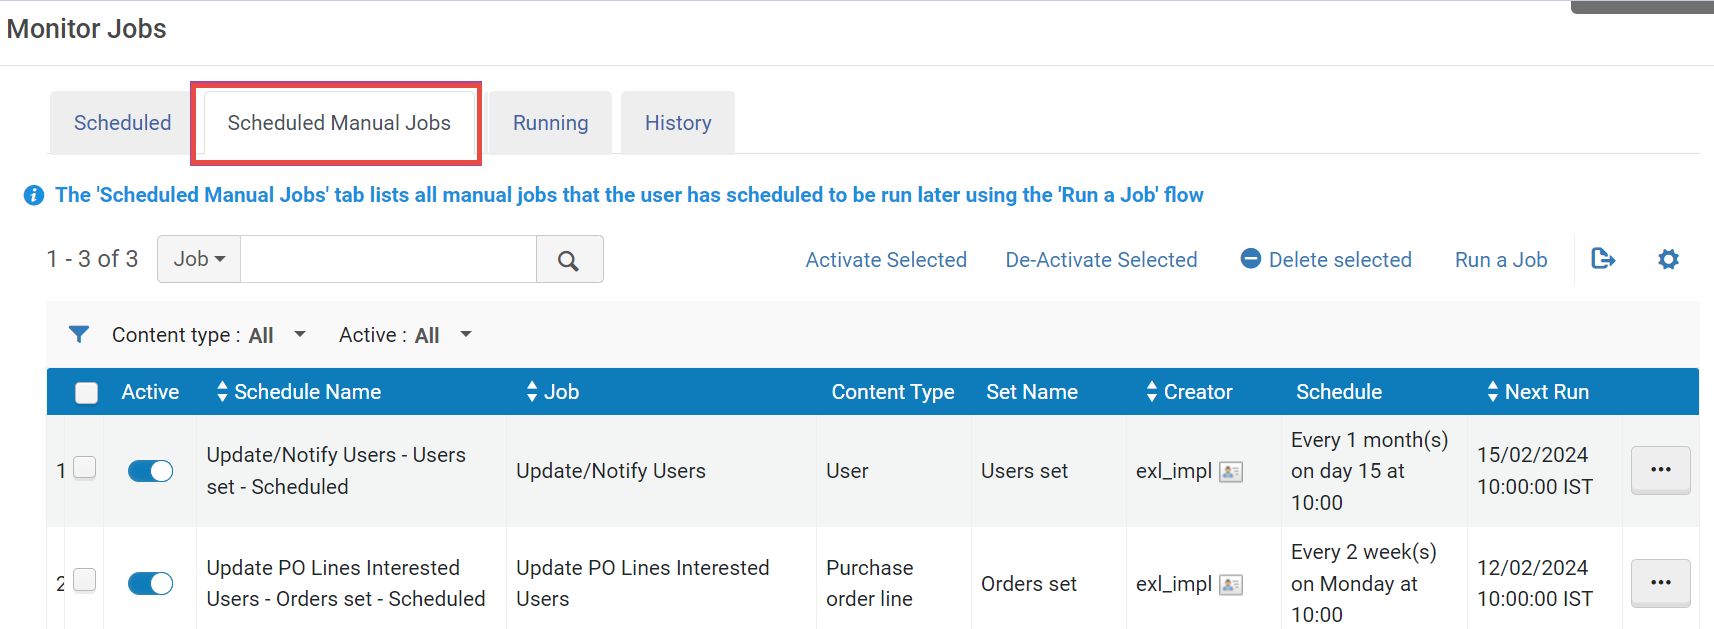Screen dimensions: 1714x629
Task: Open creator card icon for Users set row
Action: tap(1231, 472)
